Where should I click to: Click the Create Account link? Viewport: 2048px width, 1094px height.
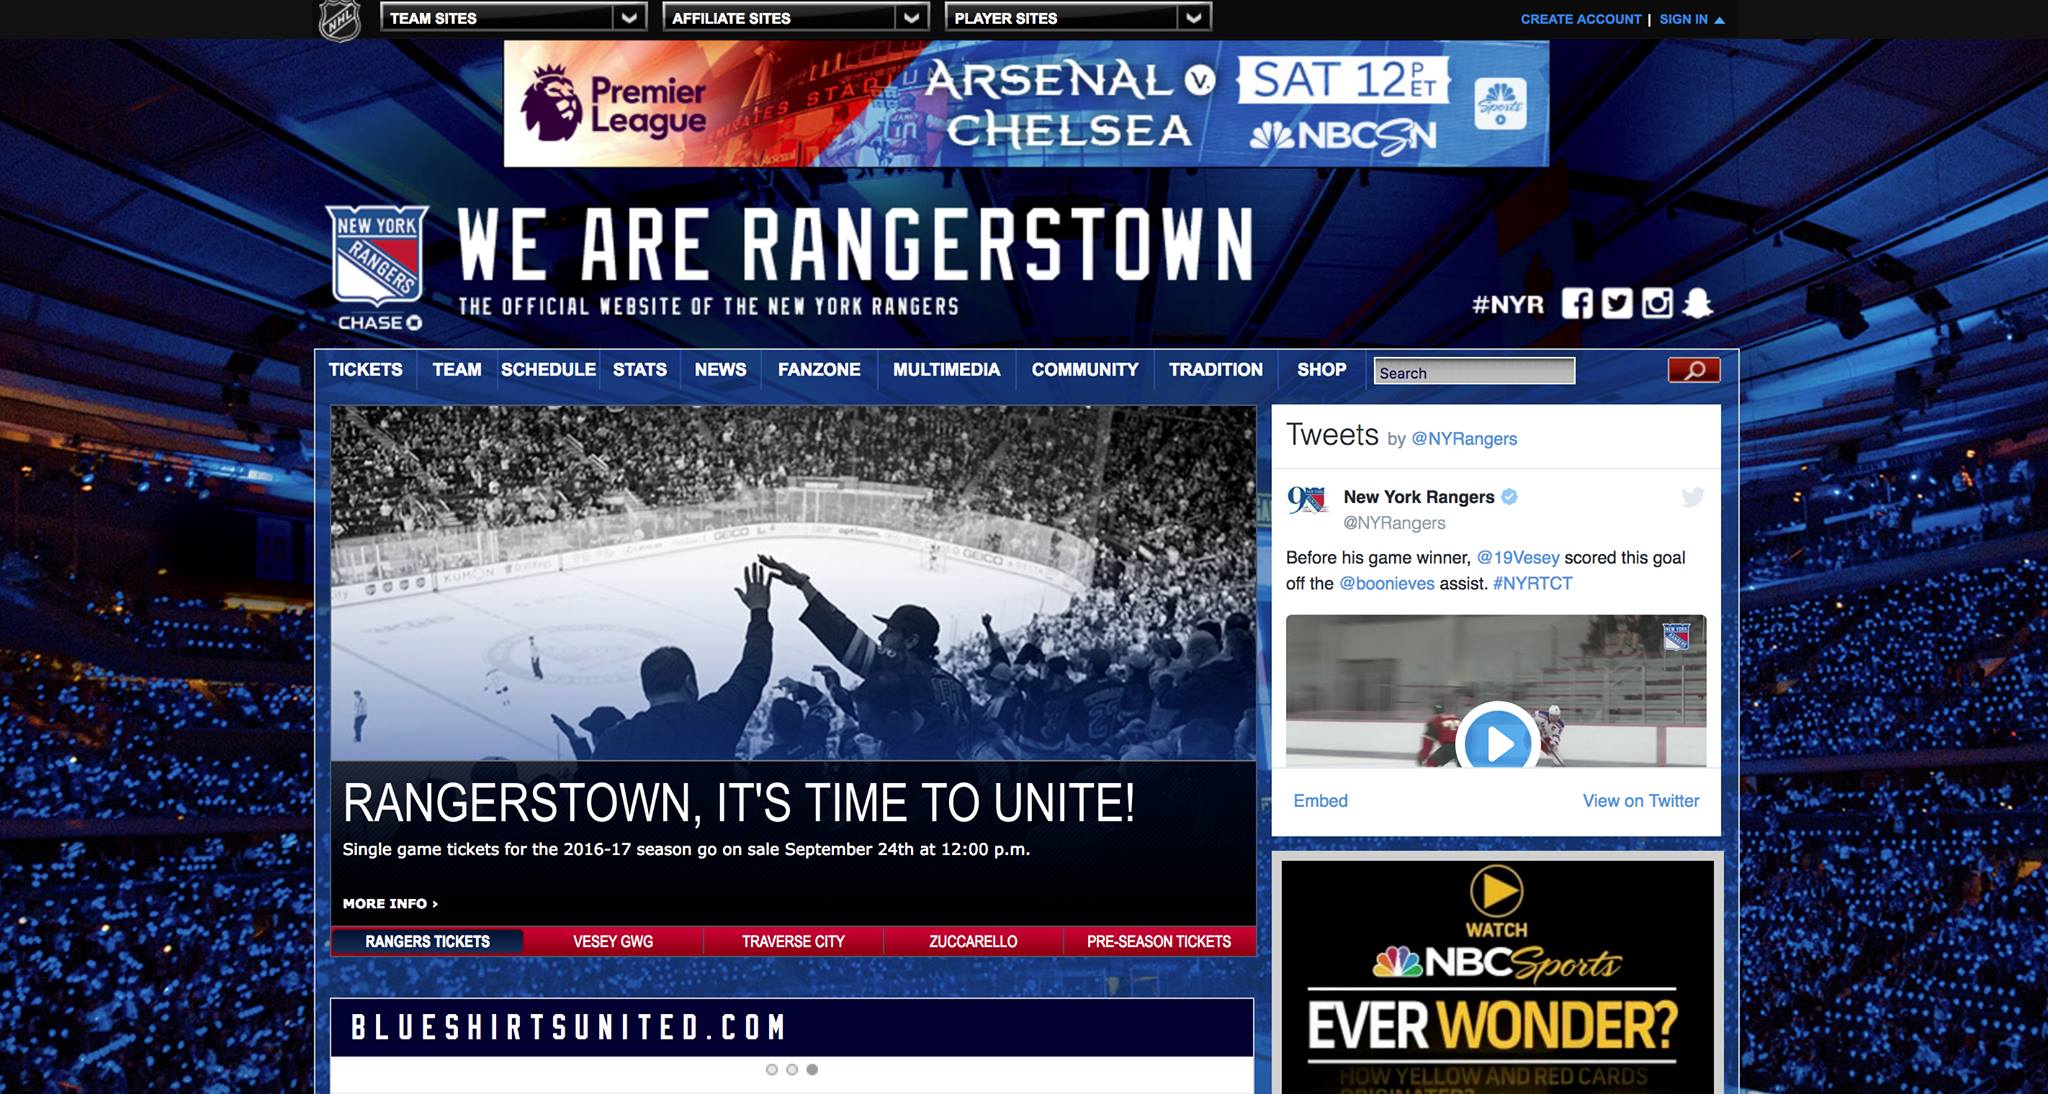click(x=1580, y=19)
